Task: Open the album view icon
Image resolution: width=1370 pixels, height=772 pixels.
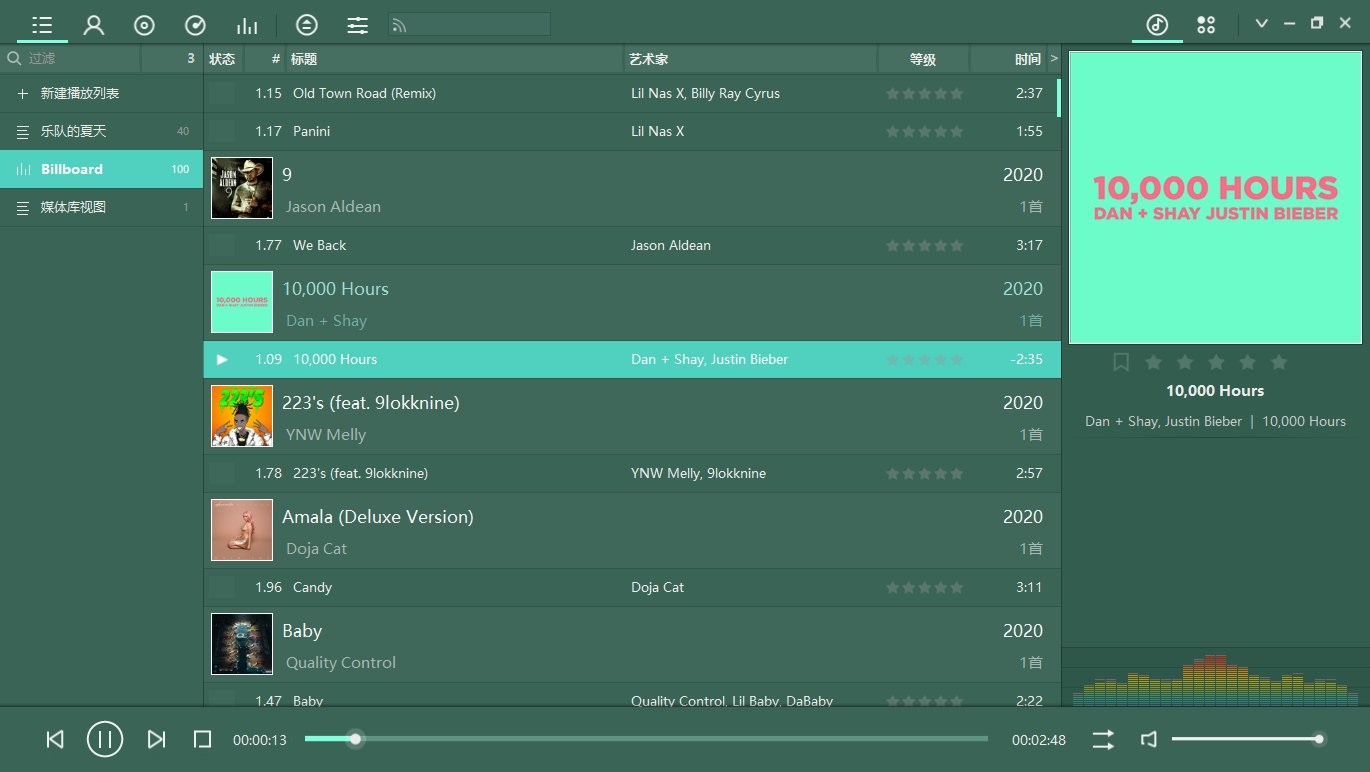Action: click(143, 24)
